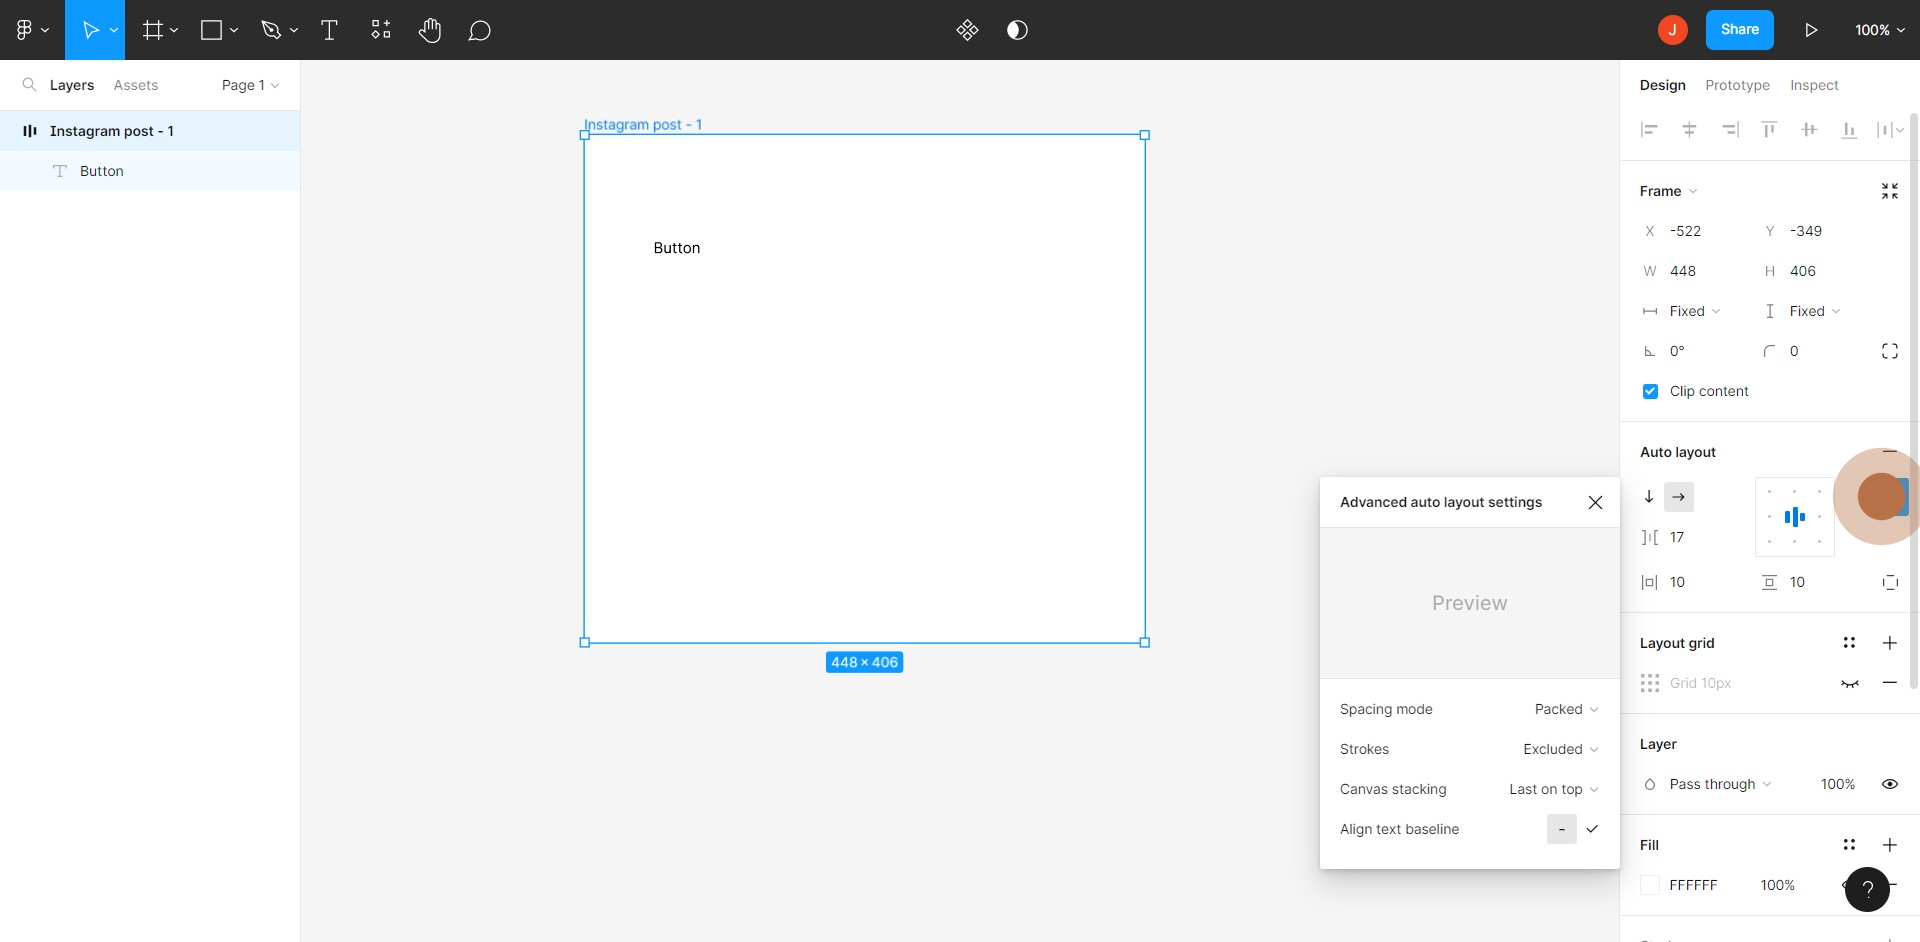
Task: Click independent corner radius icon
Action: (x=1889, y=351)
